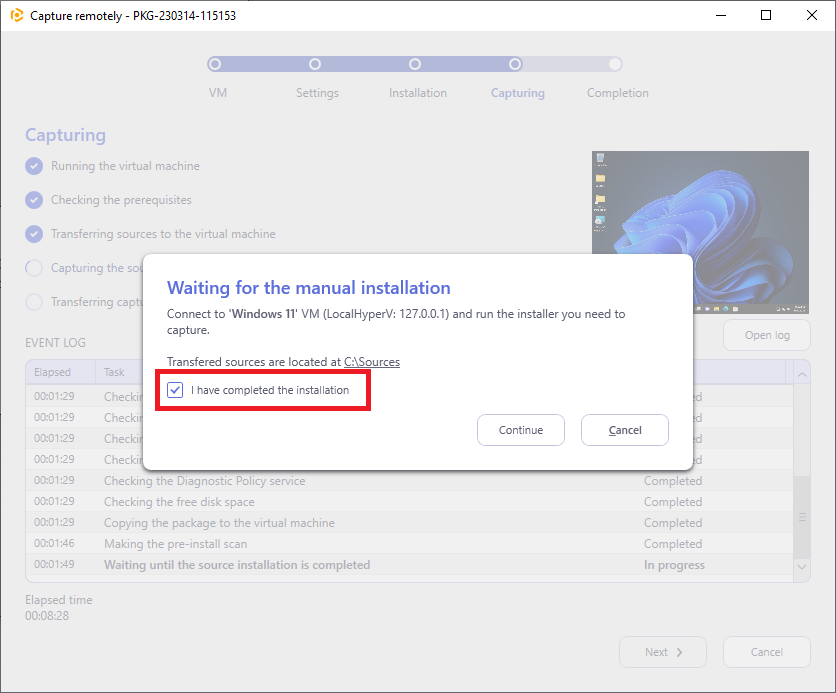836x693 pixels.
Task: Click the empty circle beside Capturing the source step
Action: (x=34, y=268)
